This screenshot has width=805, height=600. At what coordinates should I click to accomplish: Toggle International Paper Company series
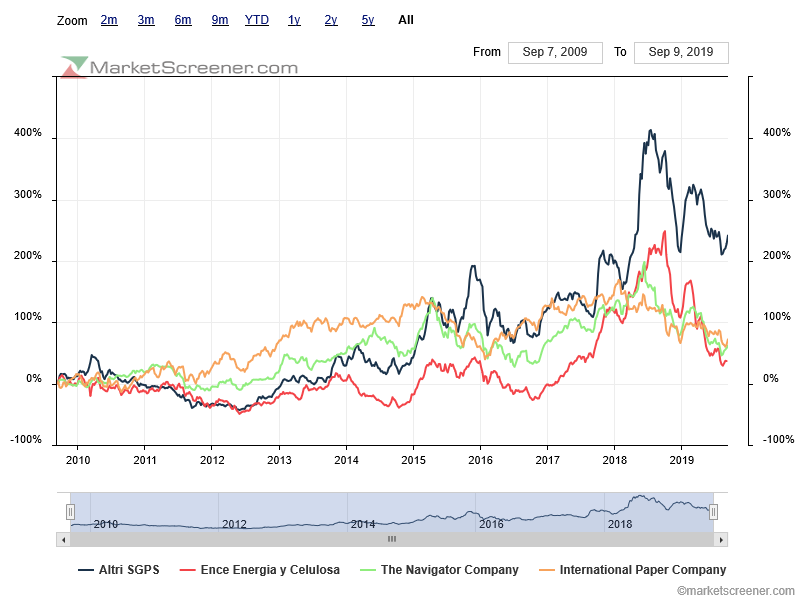632,570
